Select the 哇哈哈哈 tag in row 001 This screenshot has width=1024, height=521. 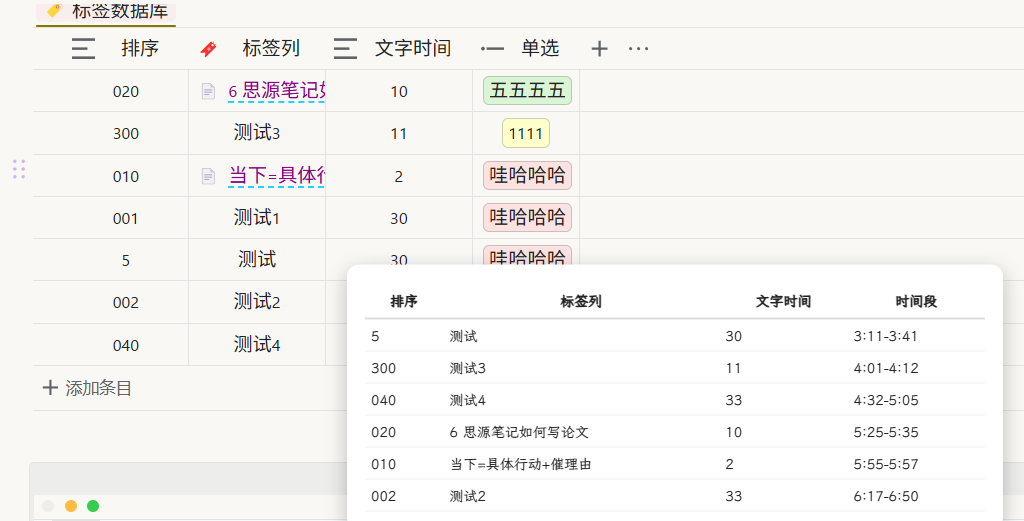point(527,217)
